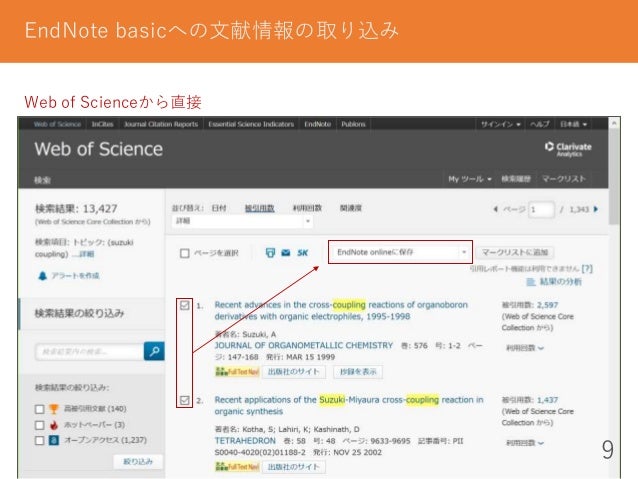Click the search magnifier button in refine box
Image resolution: width=638 pixels, height=479 pixels.
(154, 351)
